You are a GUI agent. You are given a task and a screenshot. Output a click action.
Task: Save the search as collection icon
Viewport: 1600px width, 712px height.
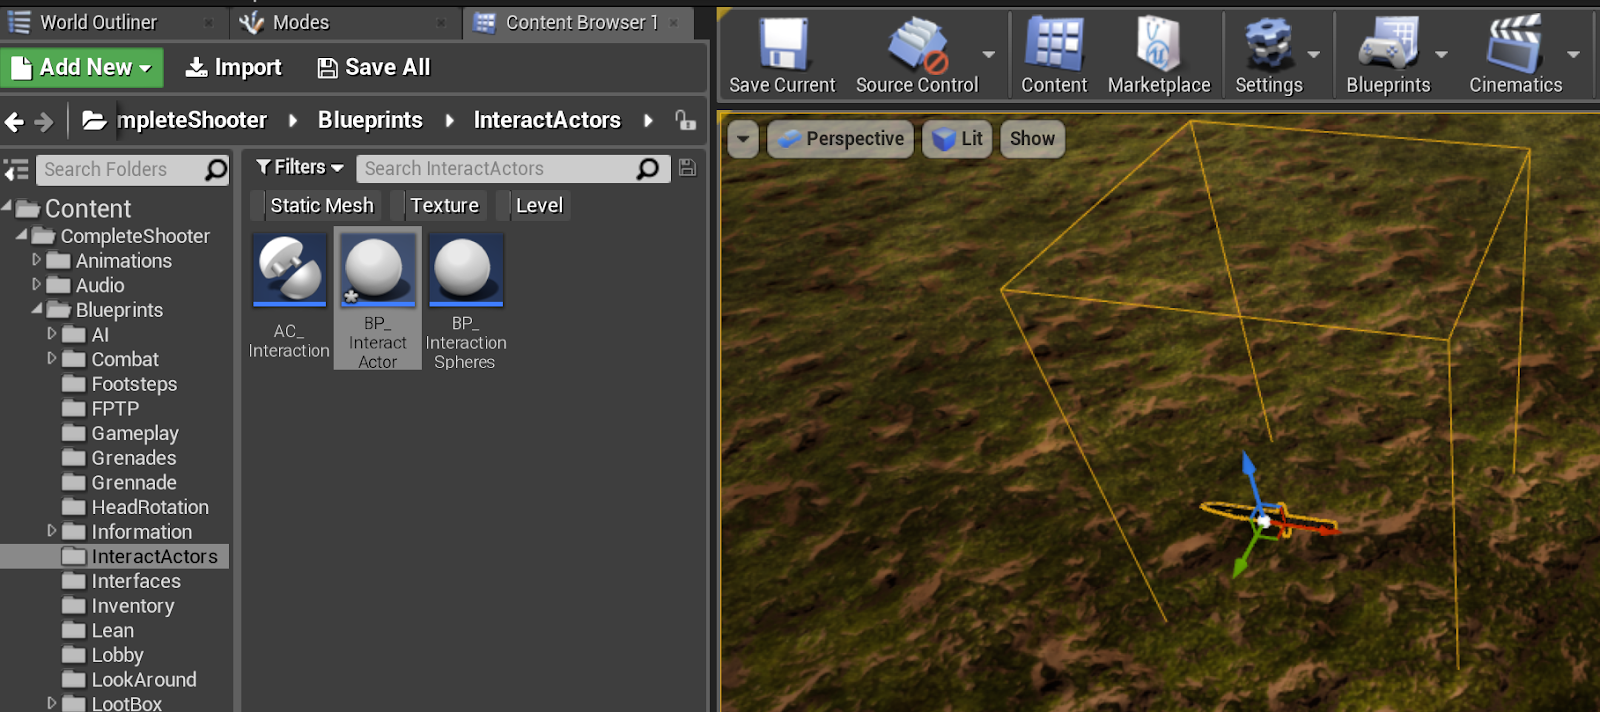pyautogui.click(x=687, y=168)
